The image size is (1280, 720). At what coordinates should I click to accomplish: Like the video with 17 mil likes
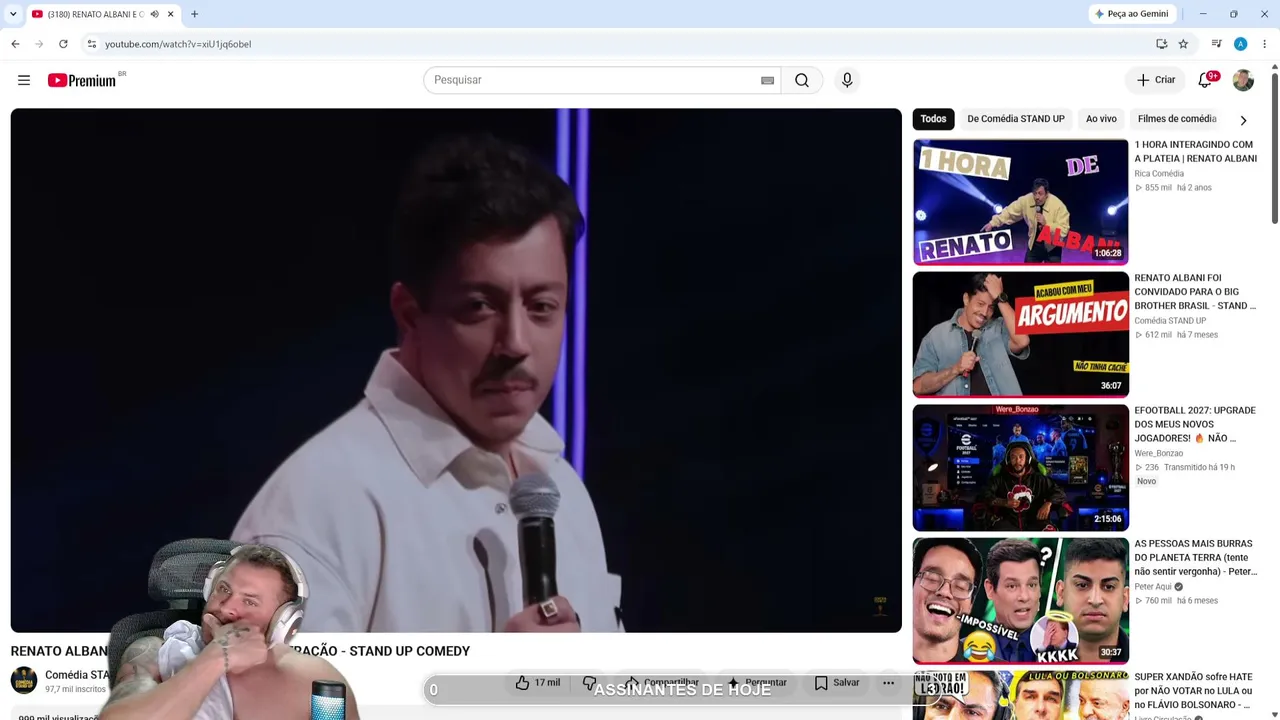pos(537,683)
